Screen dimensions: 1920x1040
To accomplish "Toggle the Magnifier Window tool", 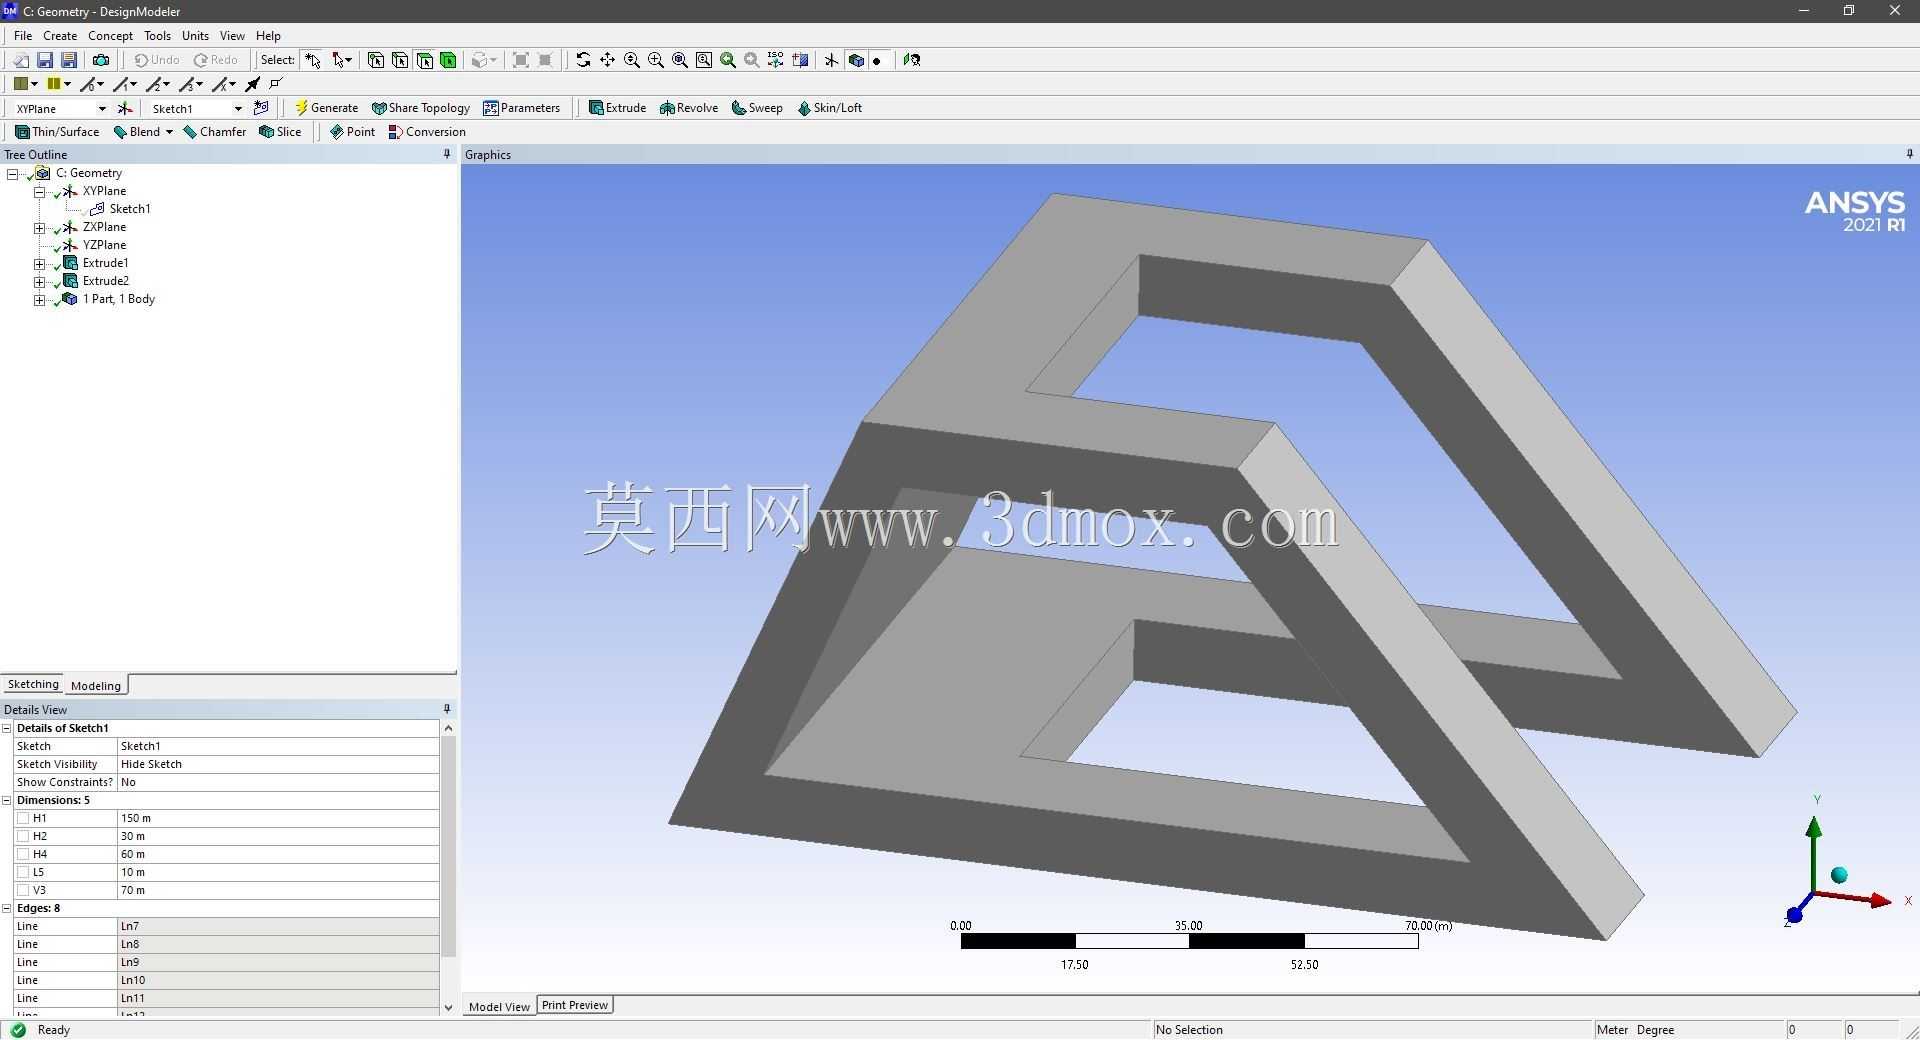I will 703,60.
